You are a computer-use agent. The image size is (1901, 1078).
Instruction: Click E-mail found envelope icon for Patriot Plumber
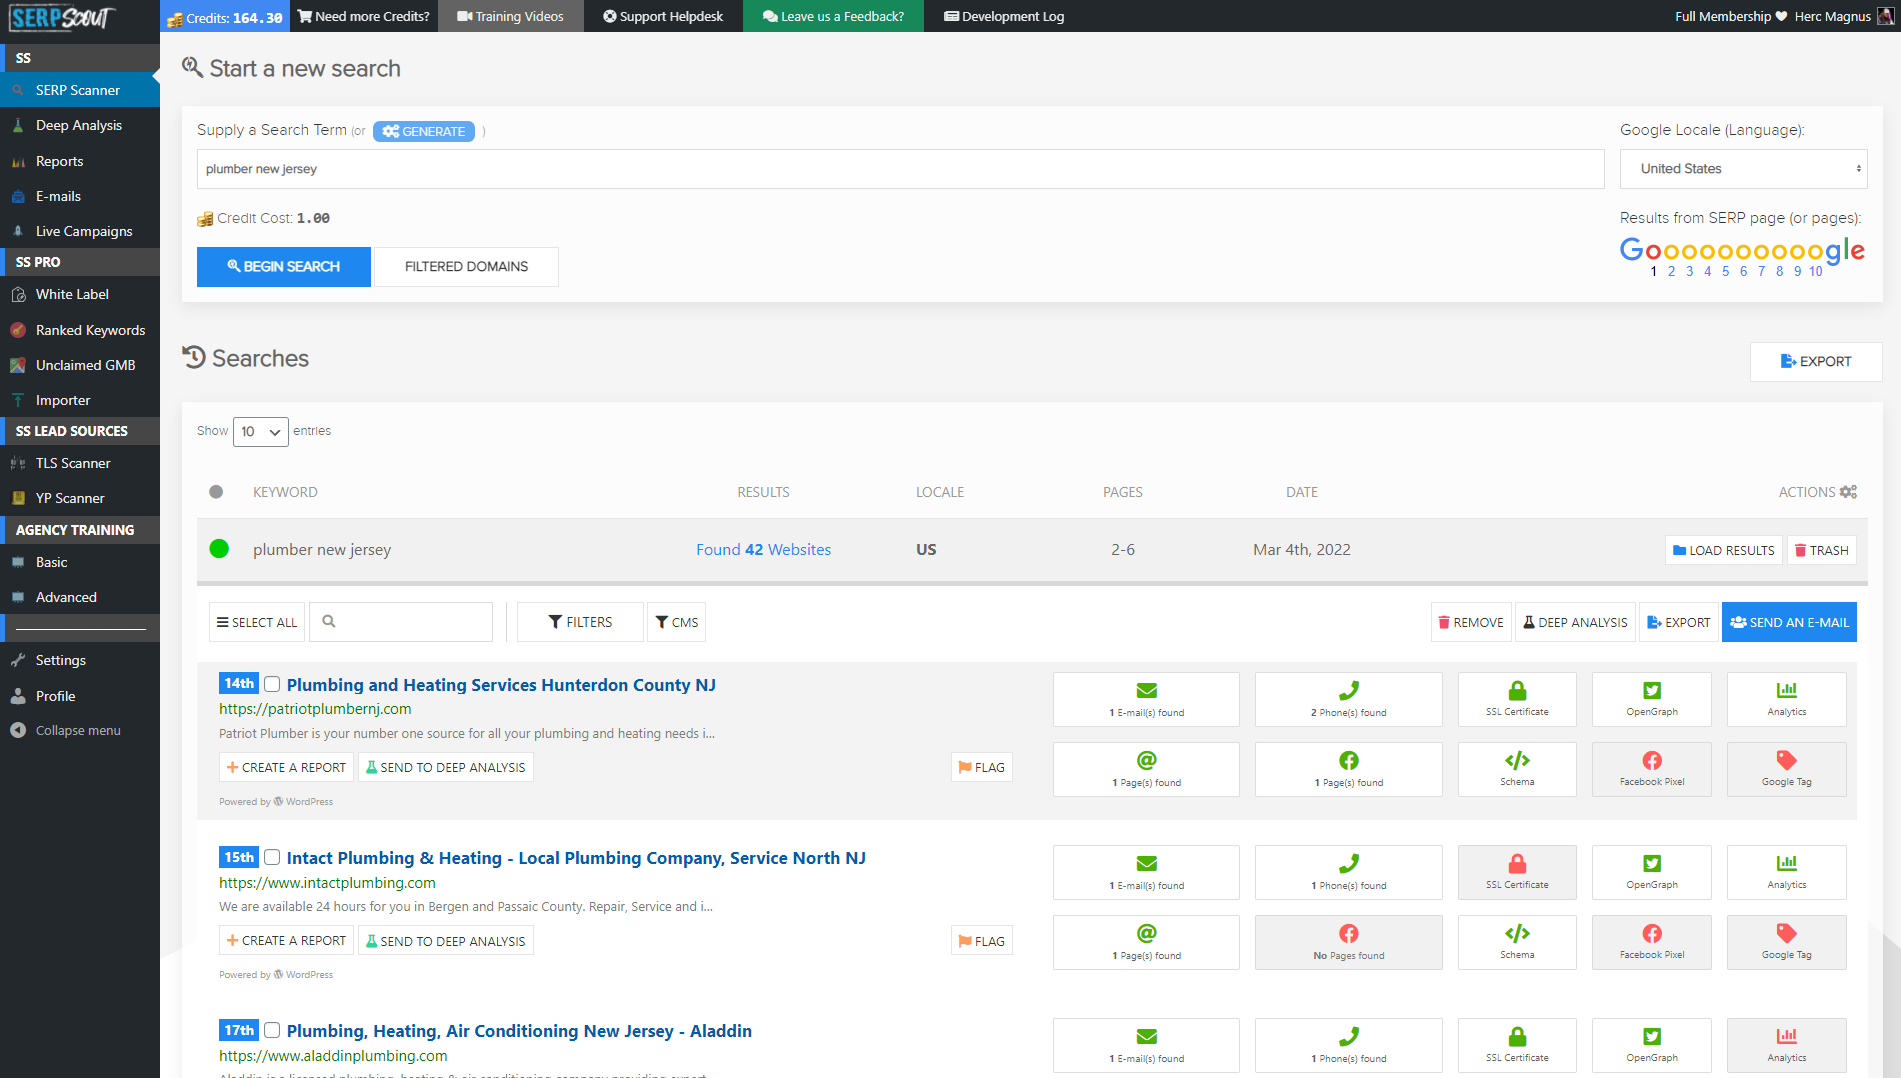1146,691
